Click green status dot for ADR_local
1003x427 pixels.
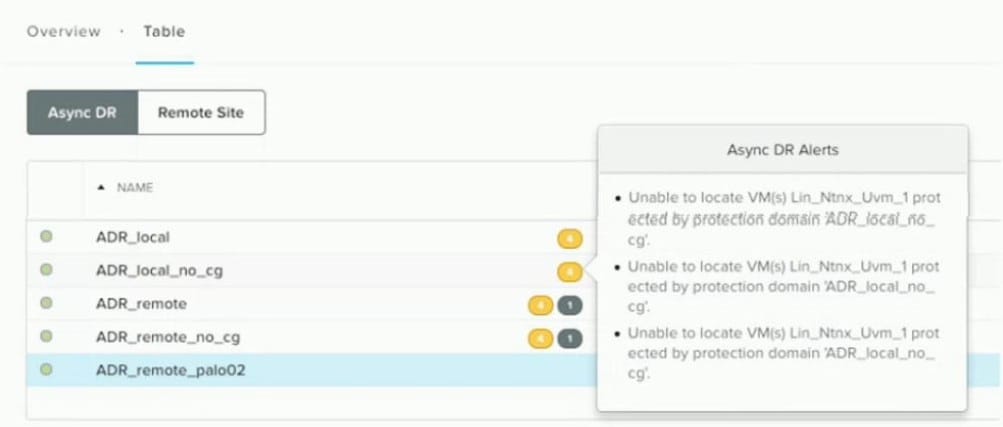click(45, 237)
